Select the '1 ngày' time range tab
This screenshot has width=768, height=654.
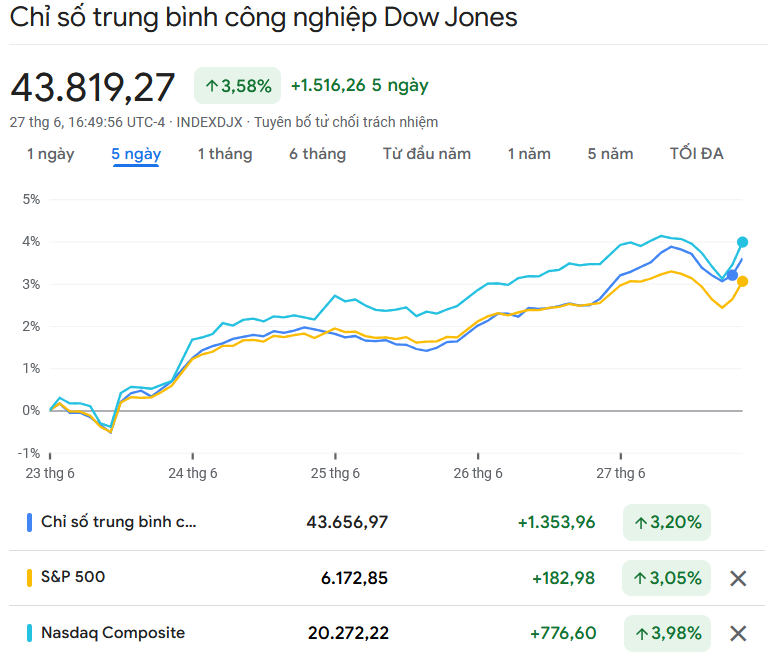pos(50,154)
